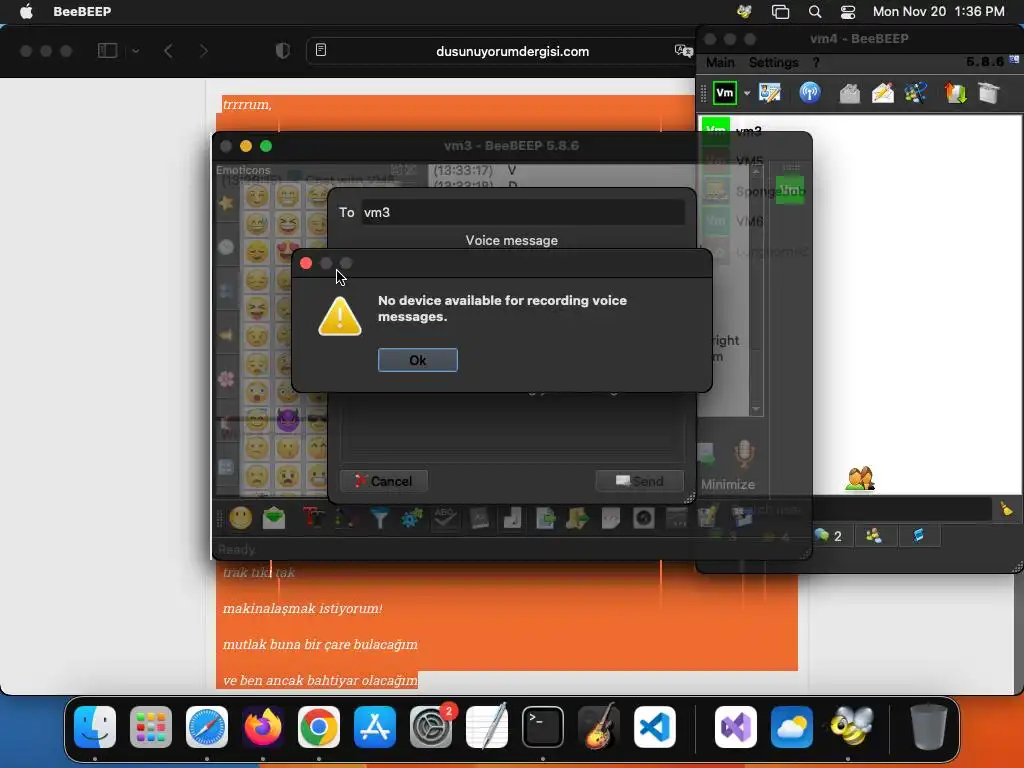1024x768 pixels.
Task: Click the two-users icon in vm4 list
Action: (x=859, y=479)
